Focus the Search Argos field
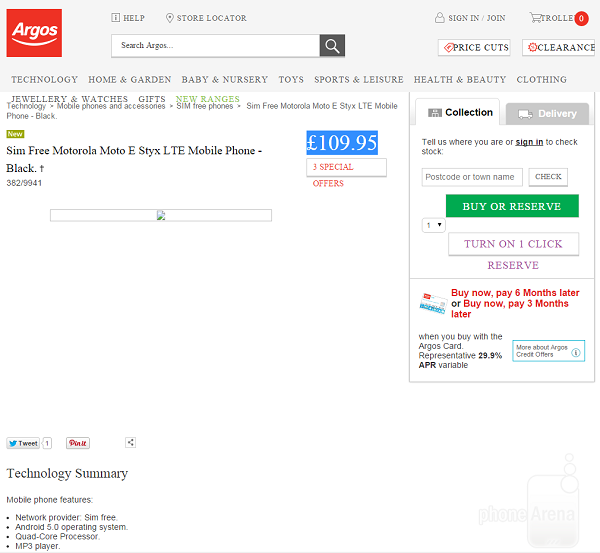Image resolution: width=600 pixels, height=553 pixels. point(215,46)
